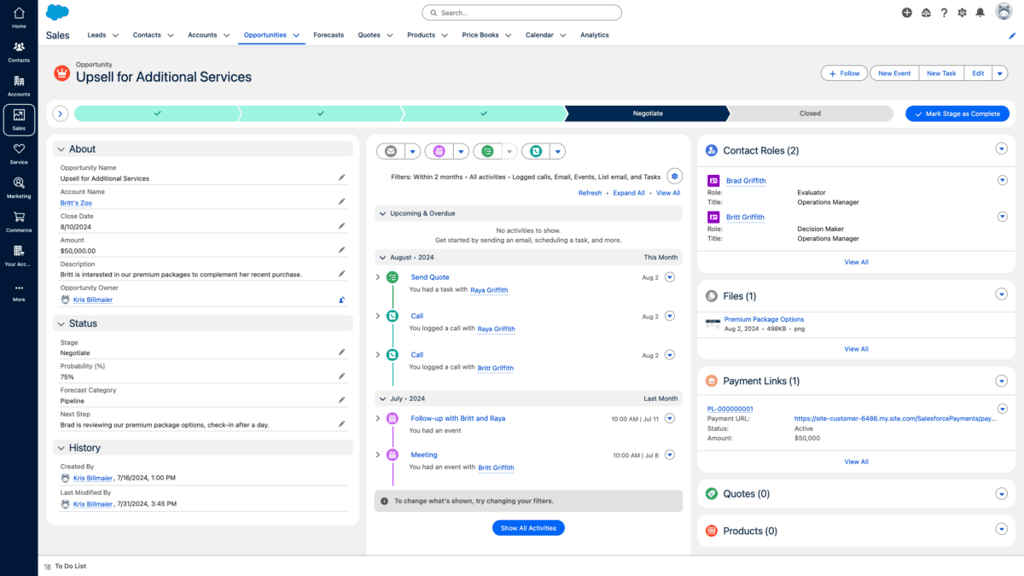
Task: Click the new task list icon
Action: tap(487, 151)
